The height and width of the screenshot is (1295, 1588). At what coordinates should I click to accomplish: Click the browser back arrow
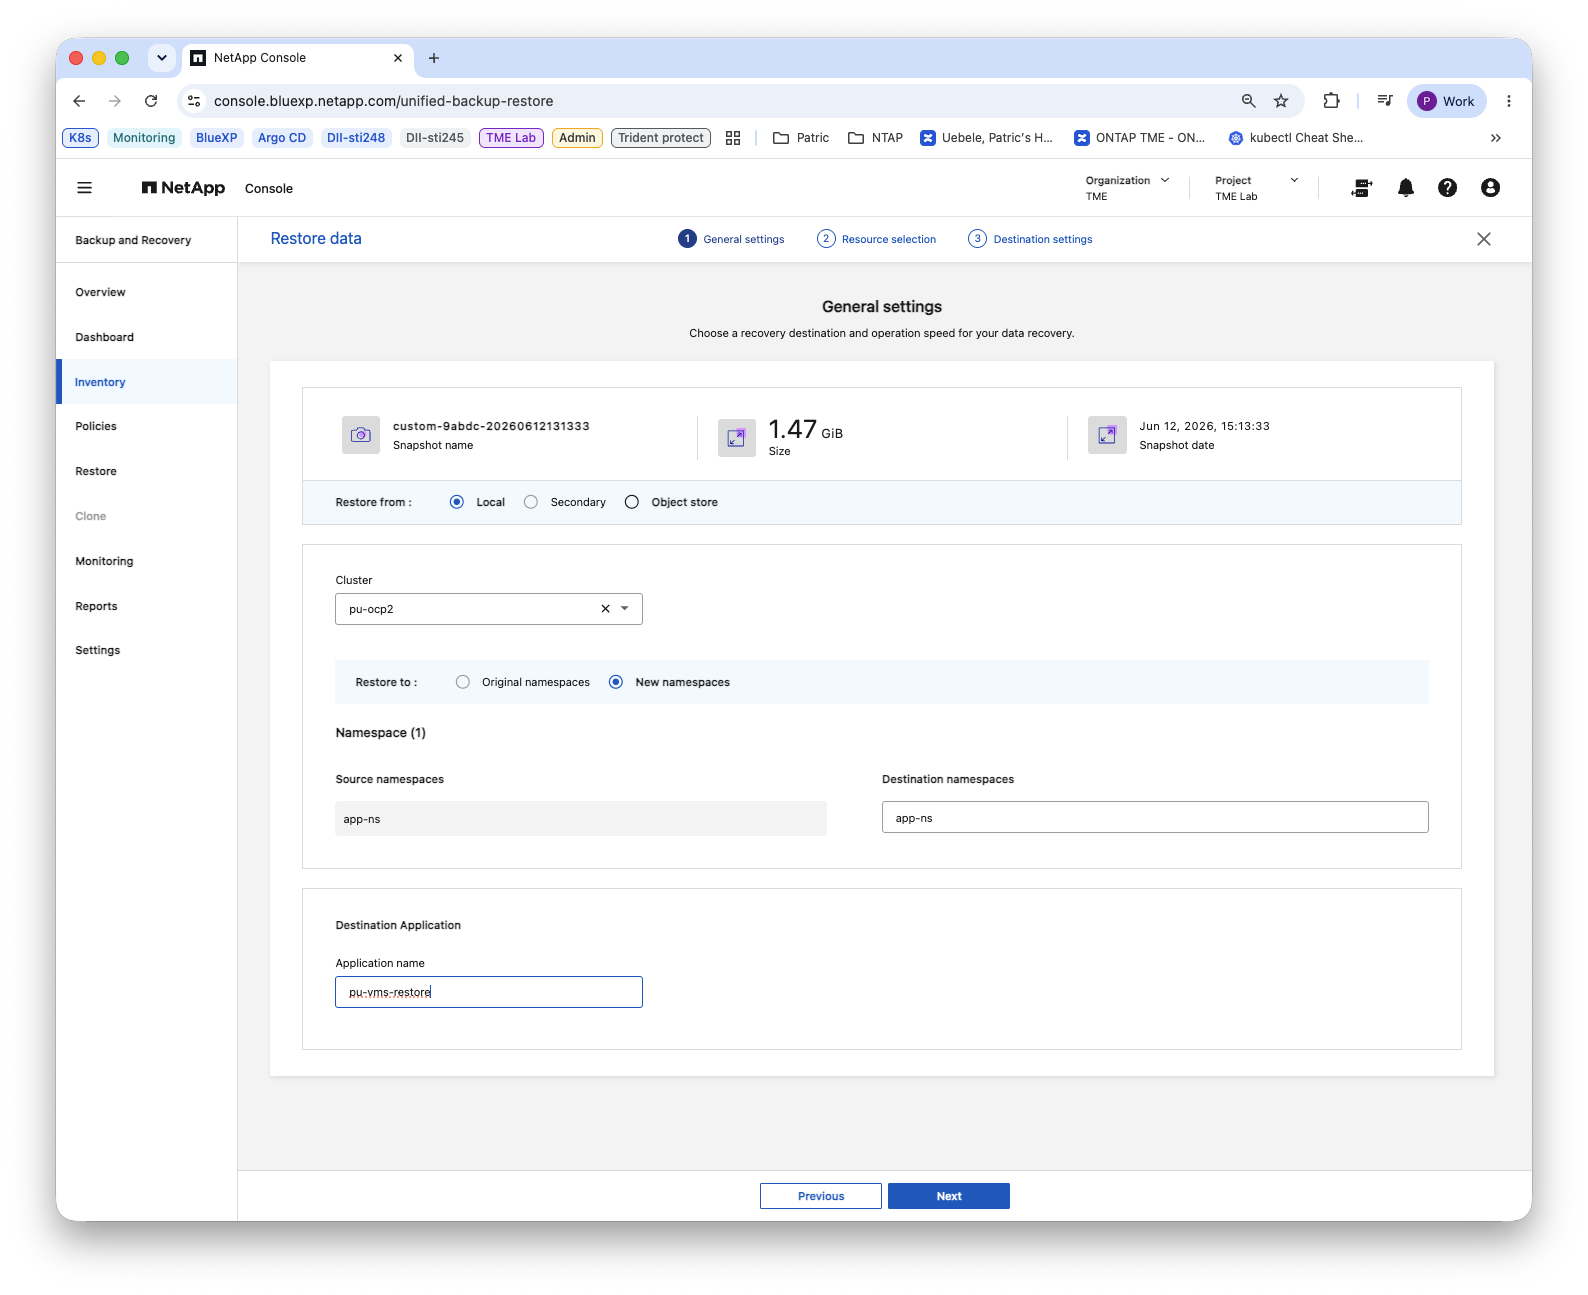79,101
